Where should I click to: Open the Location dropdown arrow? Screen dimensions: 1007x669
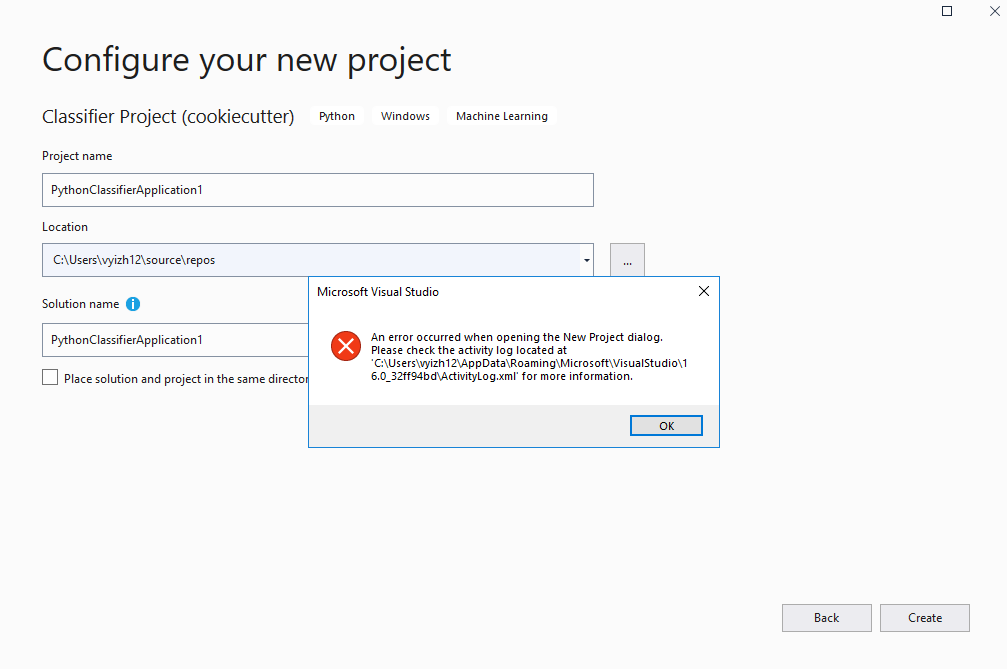point(586,260)
